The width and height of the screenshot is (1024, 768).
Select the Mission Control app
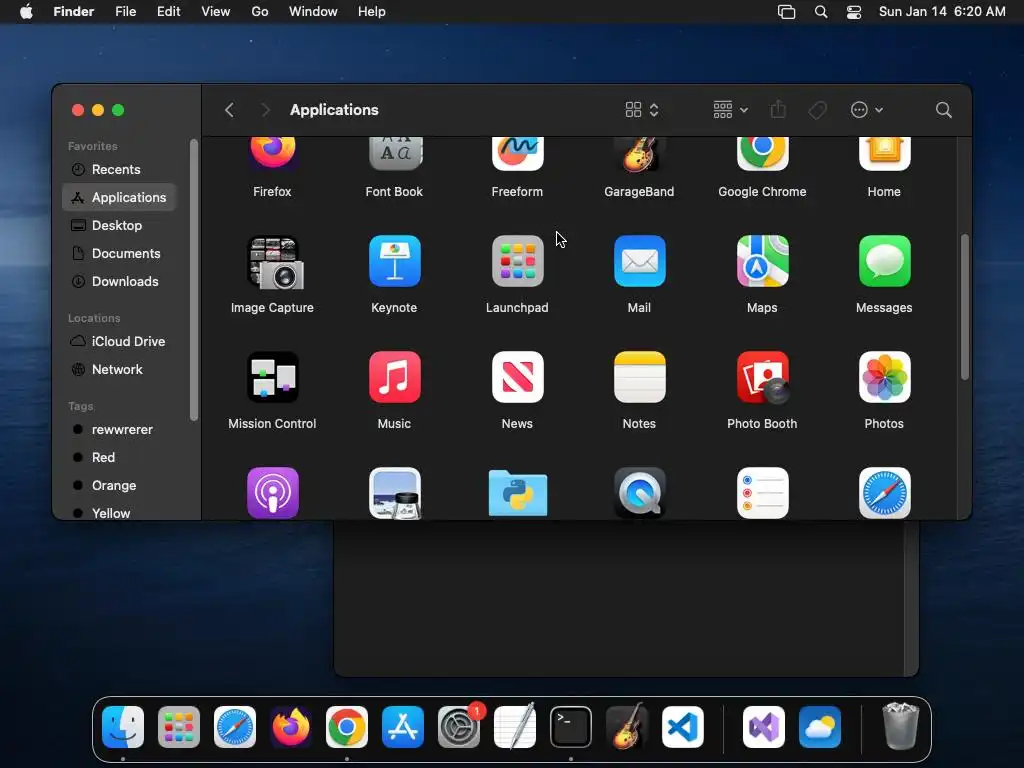pos(272,377)
